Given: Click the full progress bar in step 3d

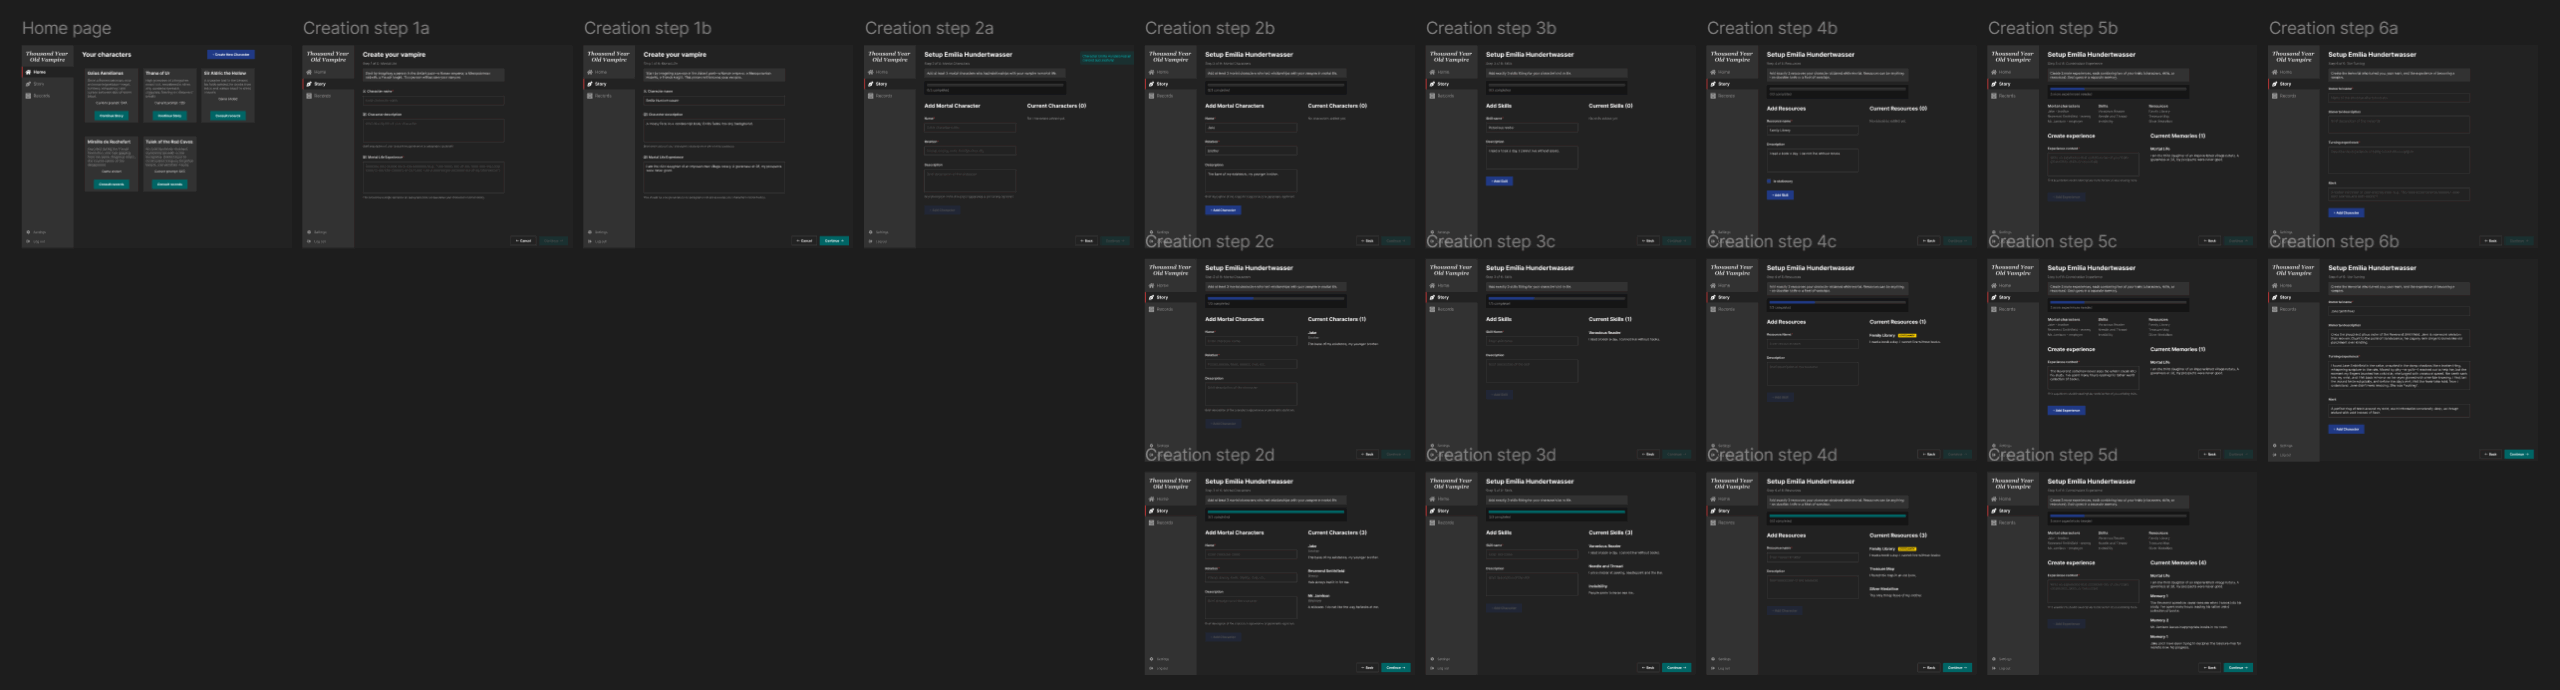Looking at the screenshot, I should click(x=1557, y=512).
